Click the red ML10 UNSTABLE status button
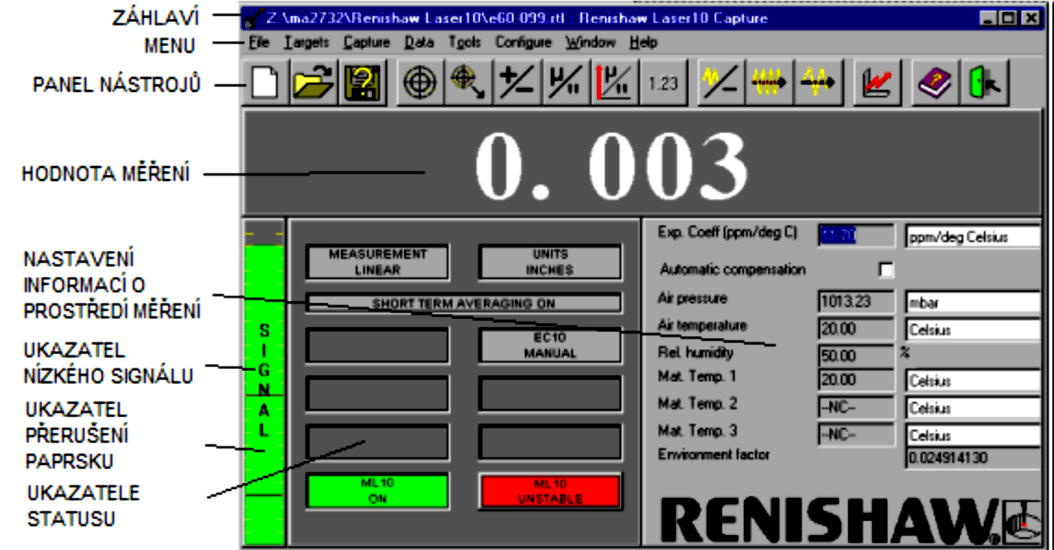The image size is (1054, 550). 550,491
